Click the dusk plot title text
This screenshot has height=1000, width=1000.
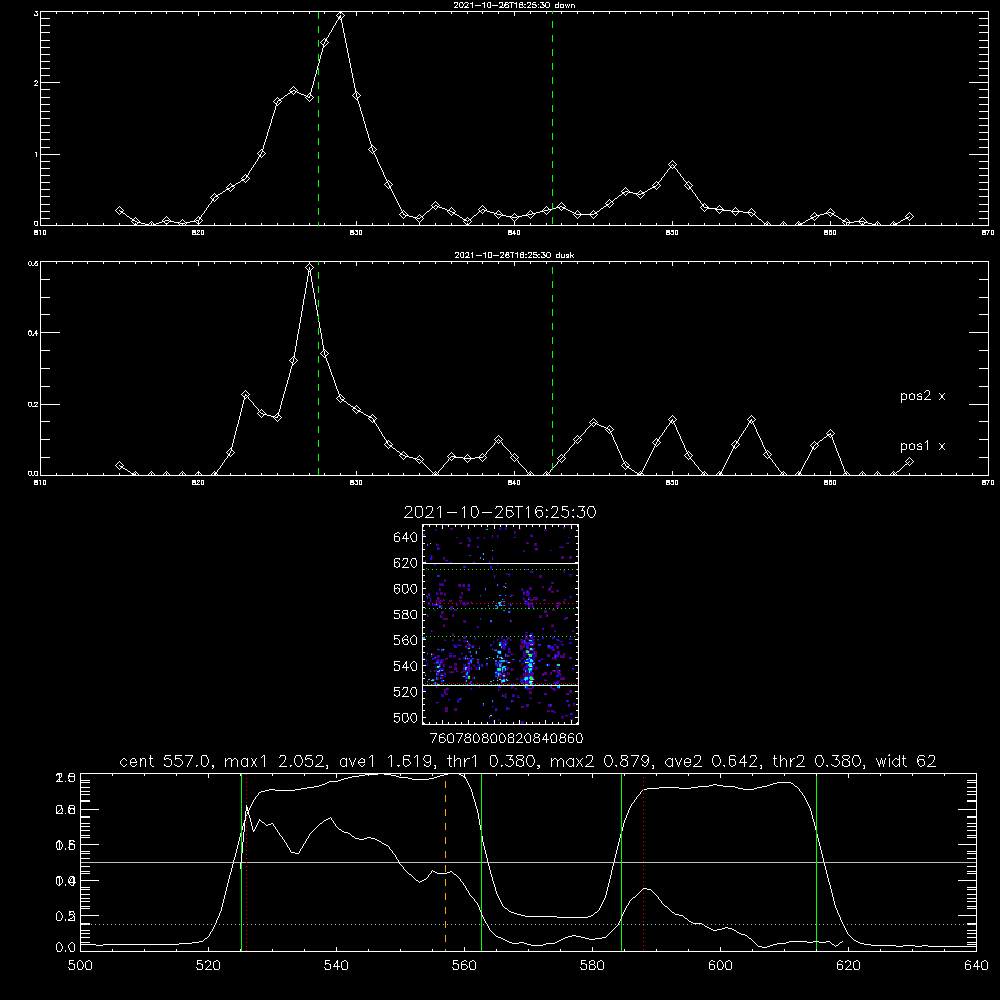click(x=514, y=255)
